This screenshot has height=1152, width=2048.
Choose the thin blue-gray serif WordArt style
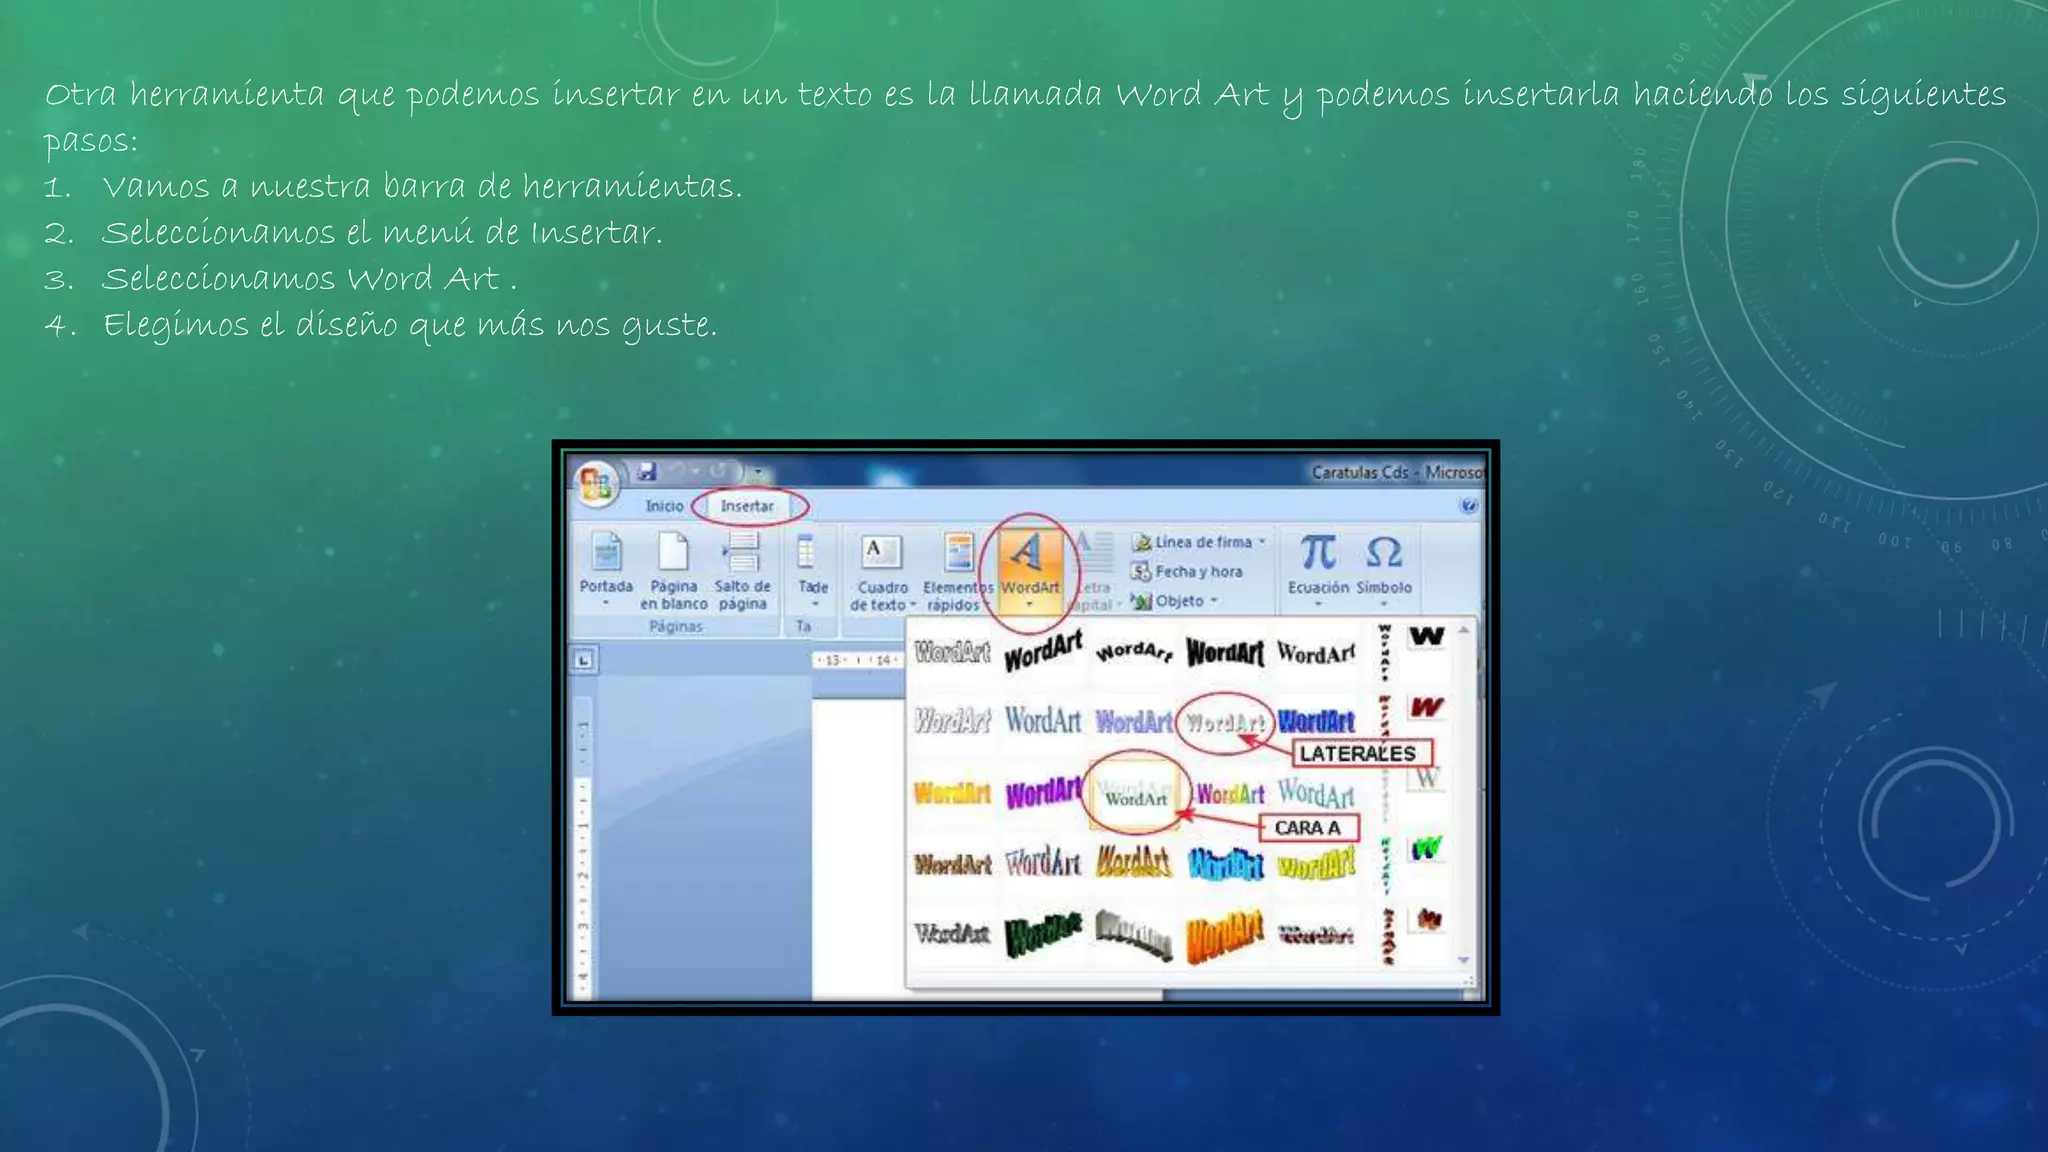(1042, 720)
